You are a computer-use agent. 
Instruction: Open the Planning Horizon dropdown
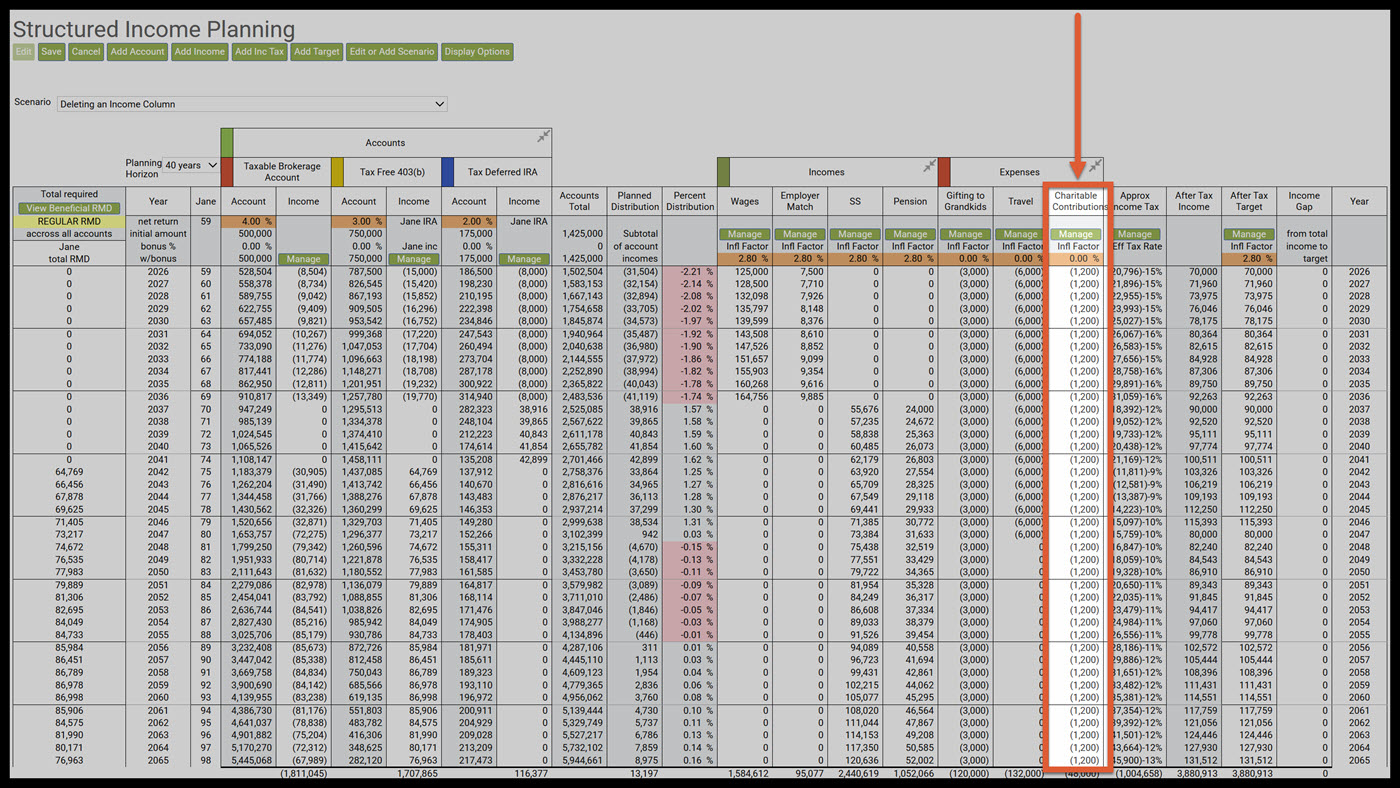coord(191,165)
